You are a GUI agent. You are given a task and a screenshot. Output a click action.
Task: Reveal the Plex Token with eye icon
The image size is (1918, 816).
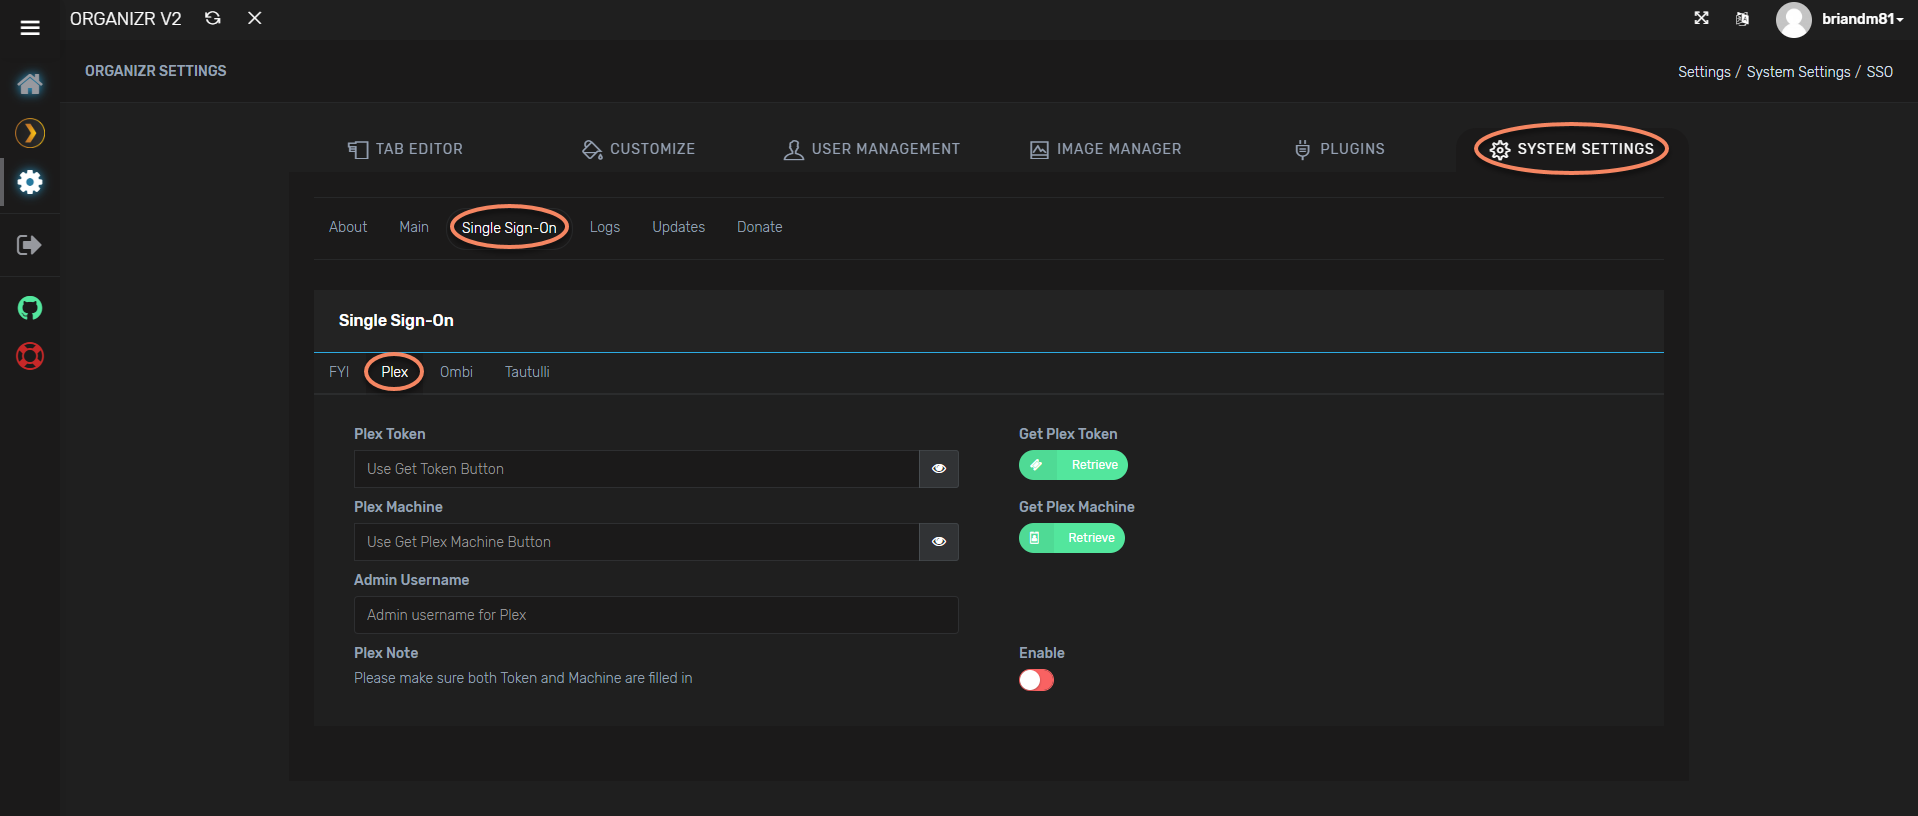point(939,469)
